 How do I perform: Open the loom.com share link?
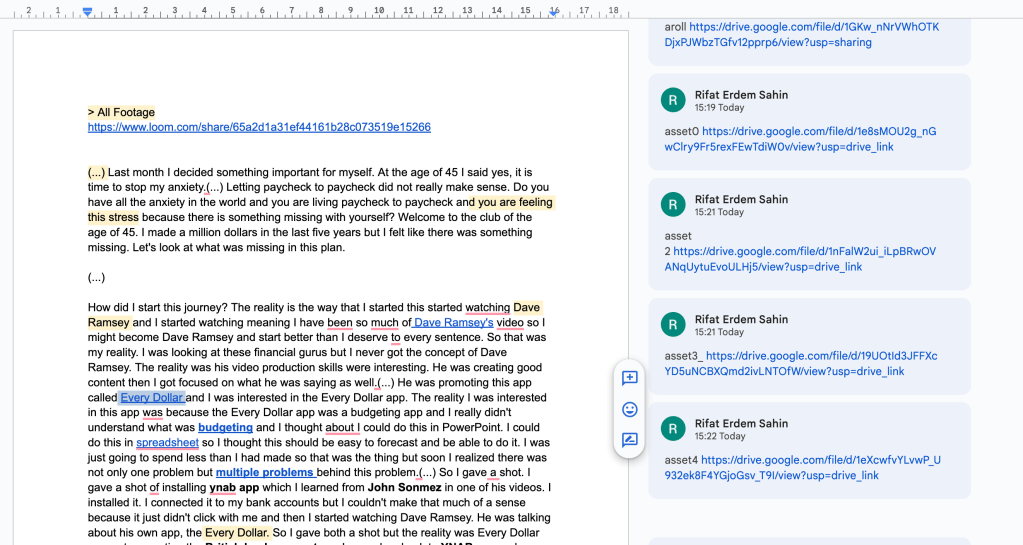[x=259, y=127]
